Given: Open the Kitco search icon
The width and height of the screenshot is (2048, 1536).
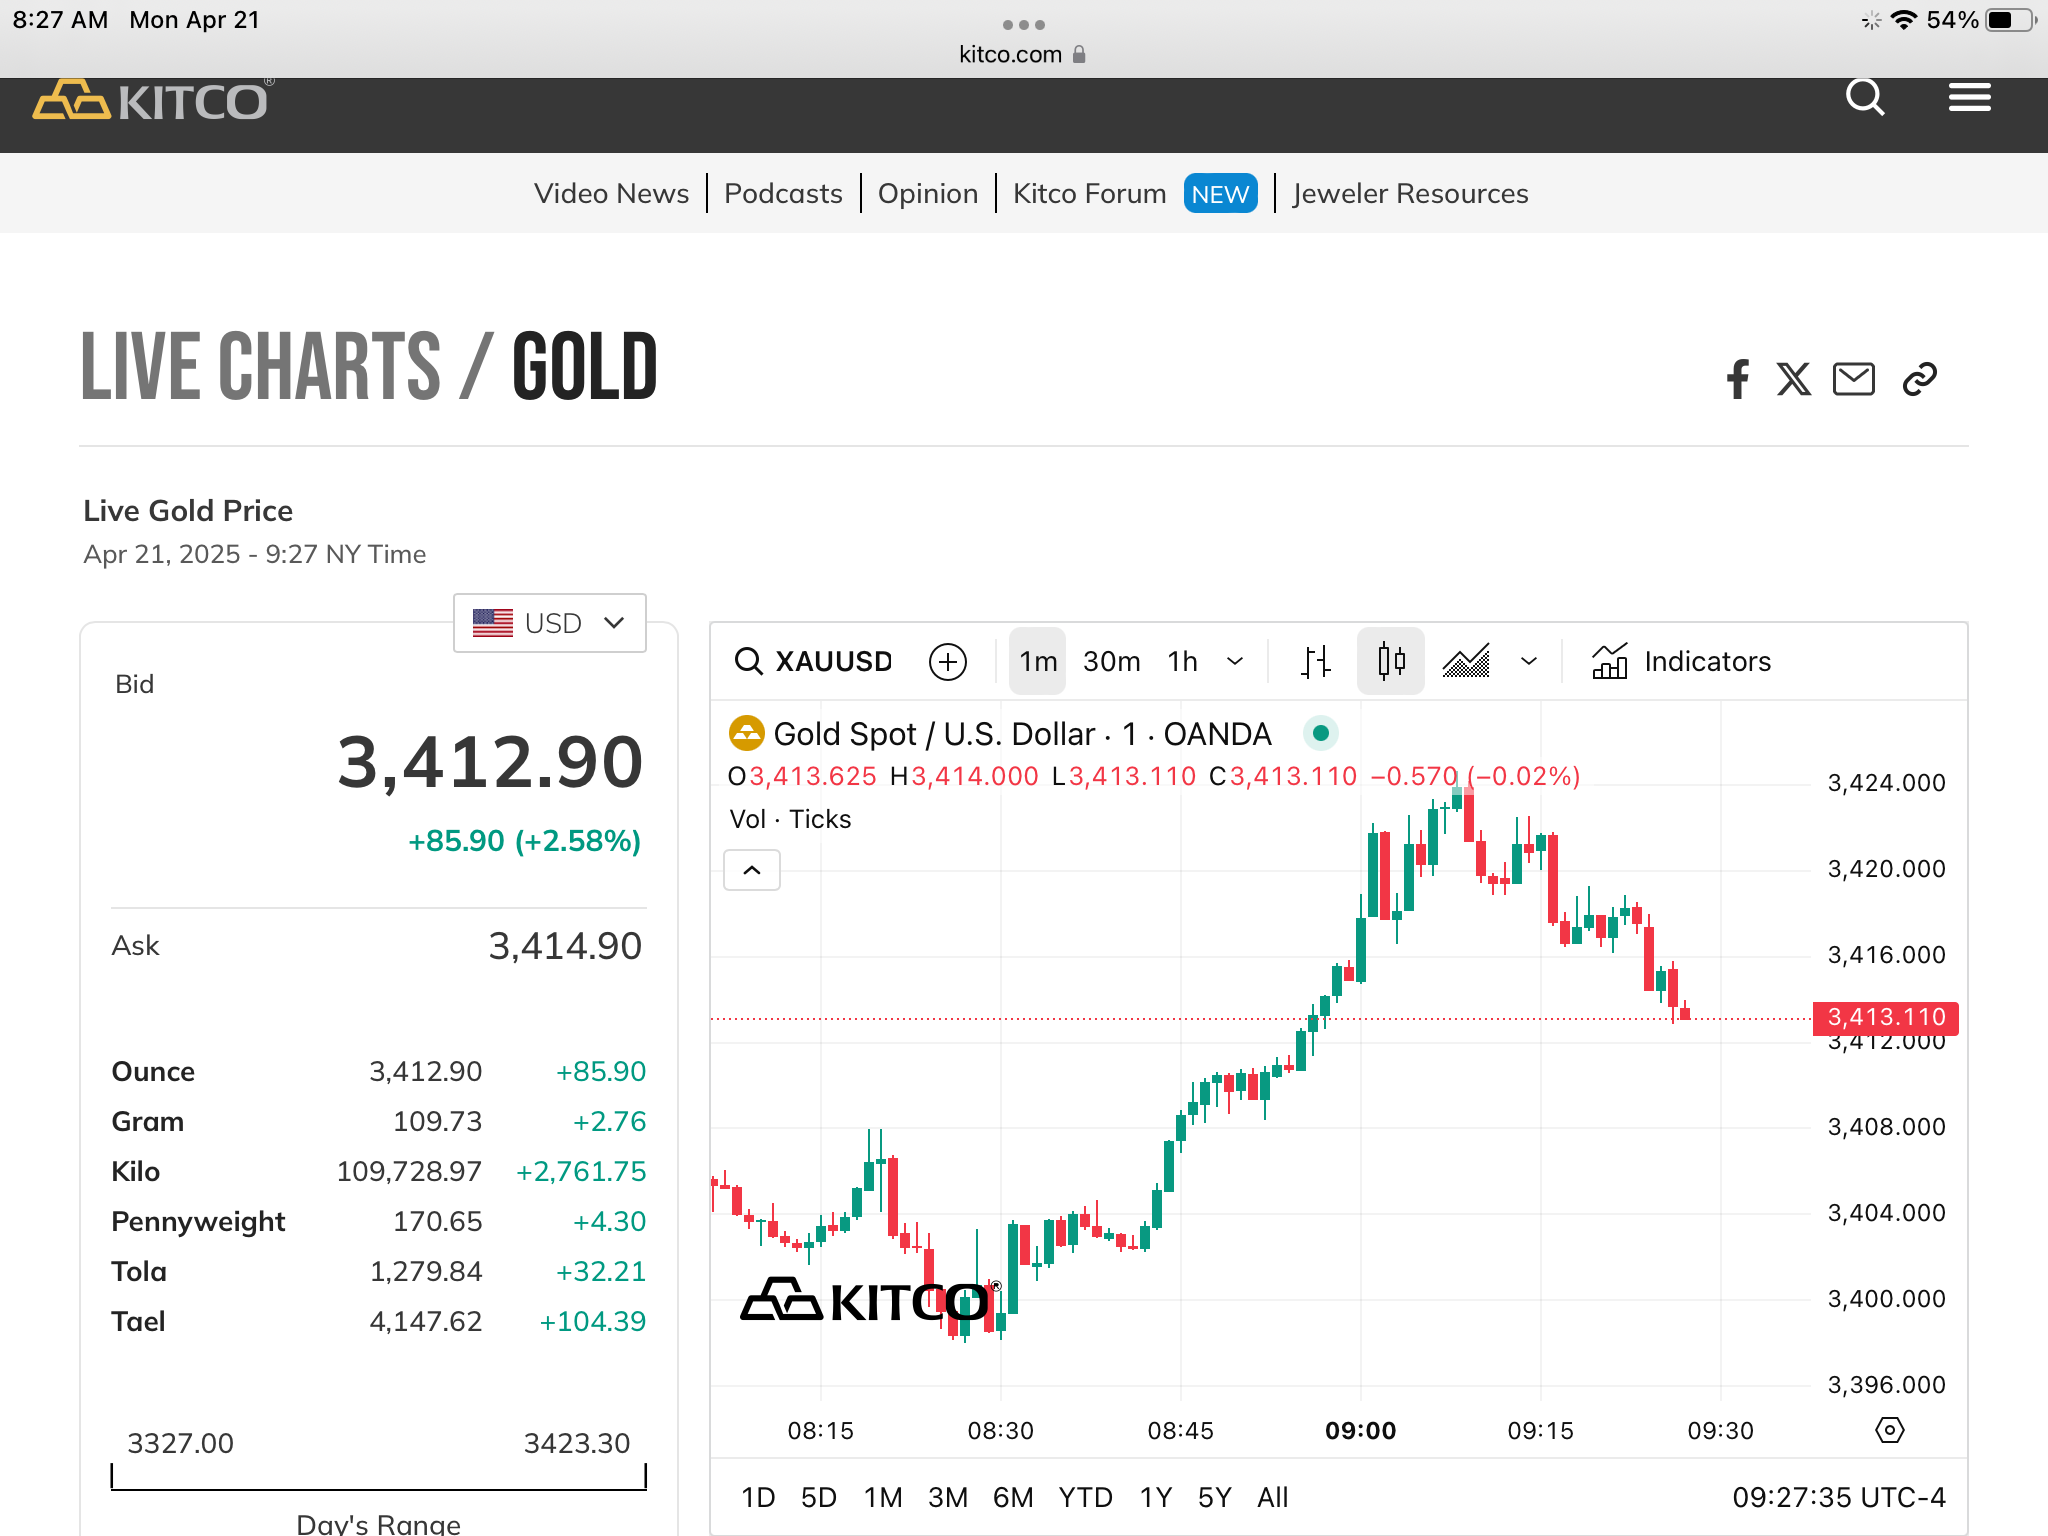Looking at the screenshot, I should click(x=1865, y=98).
